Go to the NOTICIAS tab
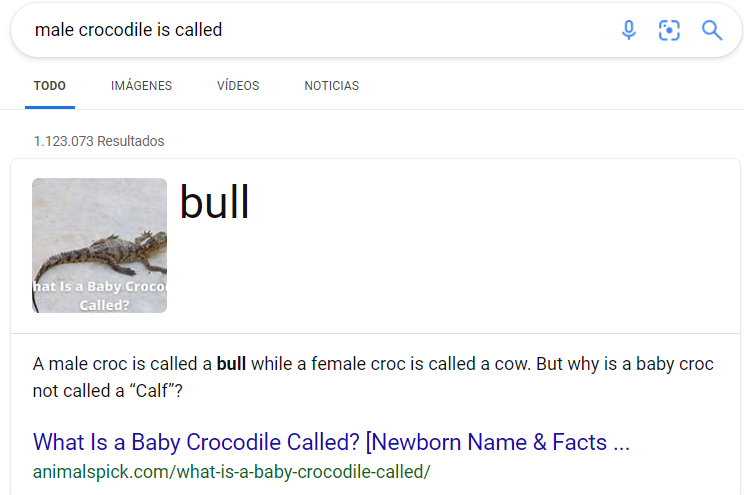 [332, 86]
